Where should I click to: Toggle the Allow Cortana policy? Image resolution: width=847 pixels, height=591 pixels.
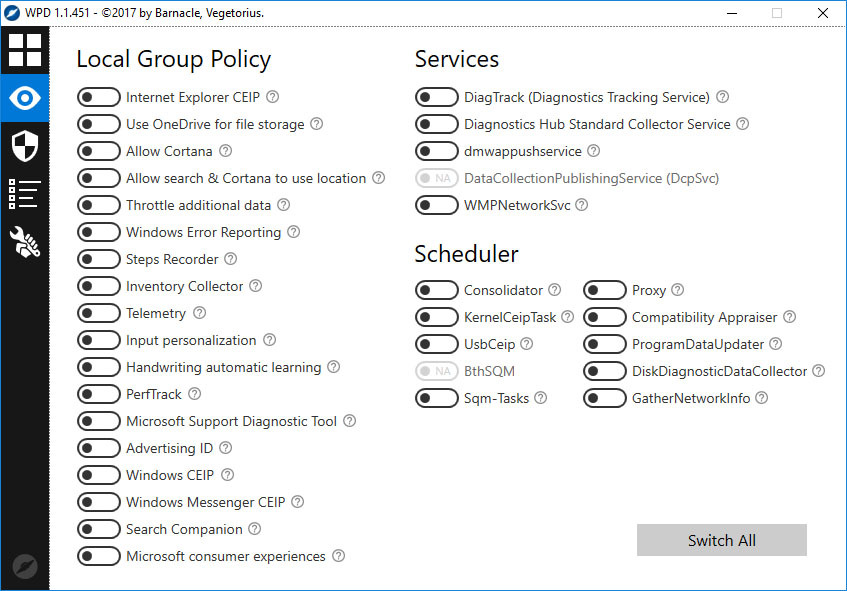click(97, 151)
